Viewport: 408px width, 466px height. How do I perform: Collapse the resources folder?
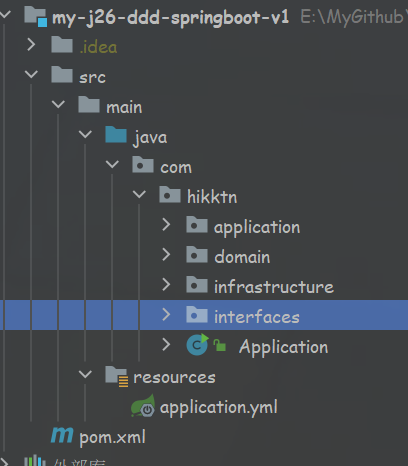coord(85,374)
